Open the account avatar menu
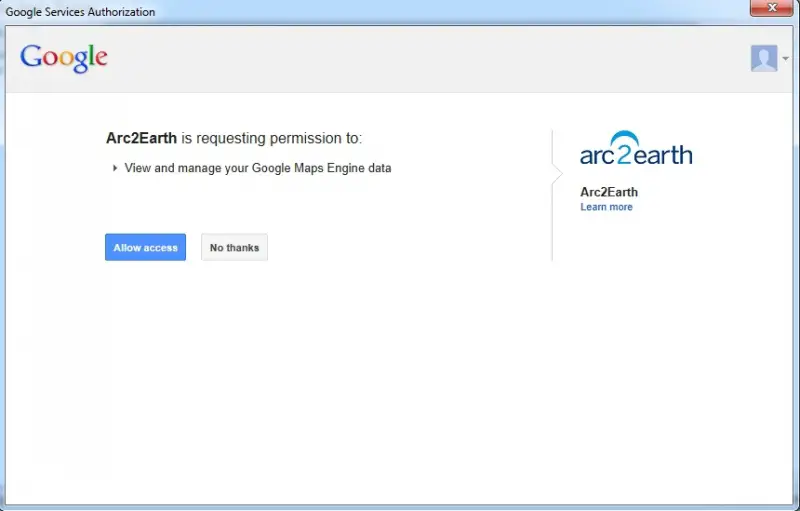 tap(764, 58)
